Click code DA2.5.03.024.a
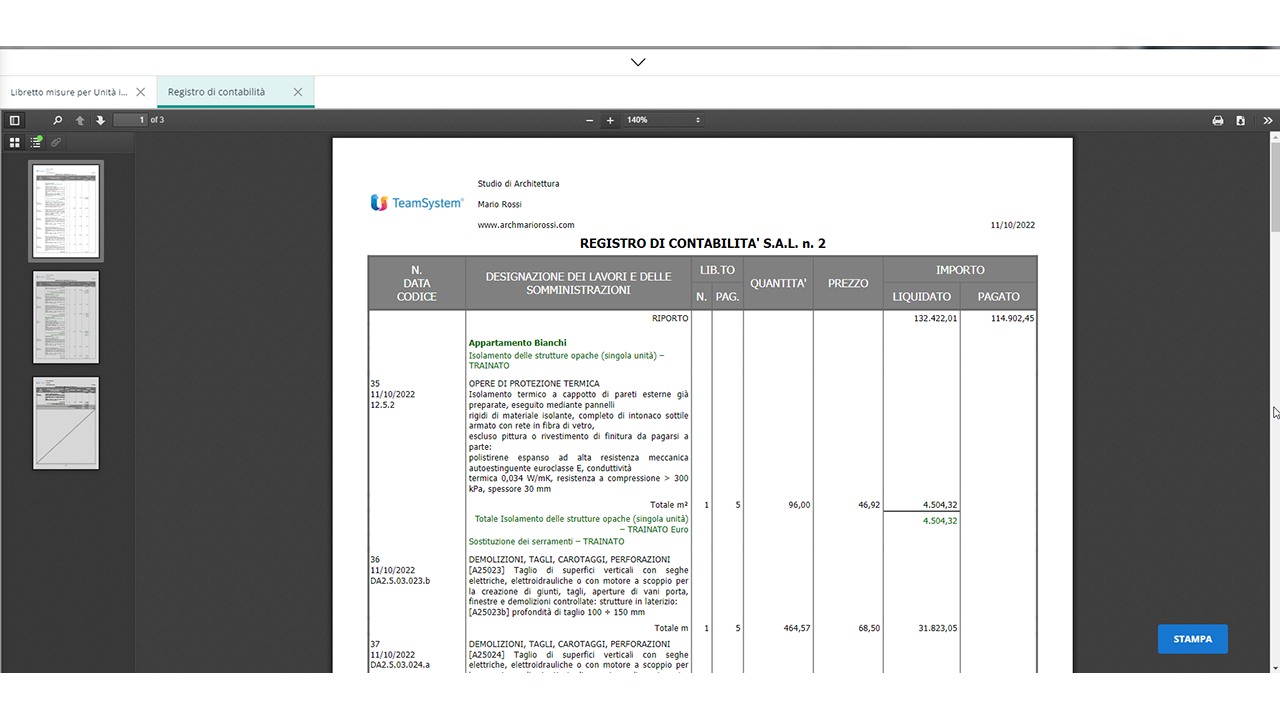This screenshot has height=720, width=1280. (x=400, y=665)
